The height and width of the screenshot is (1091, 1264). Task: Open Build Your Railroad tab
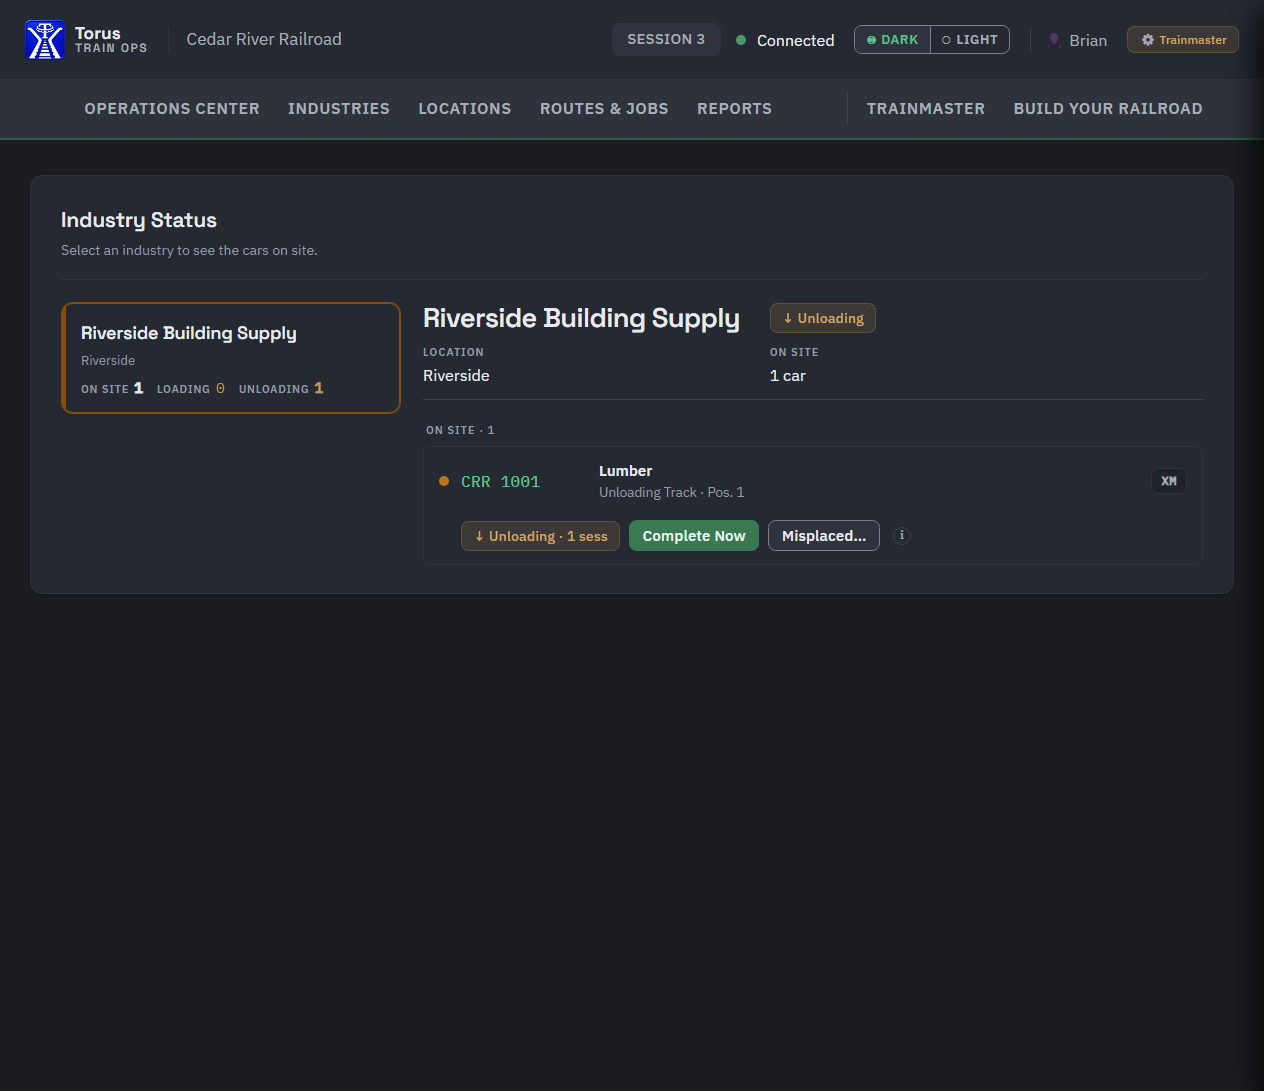1108,109
